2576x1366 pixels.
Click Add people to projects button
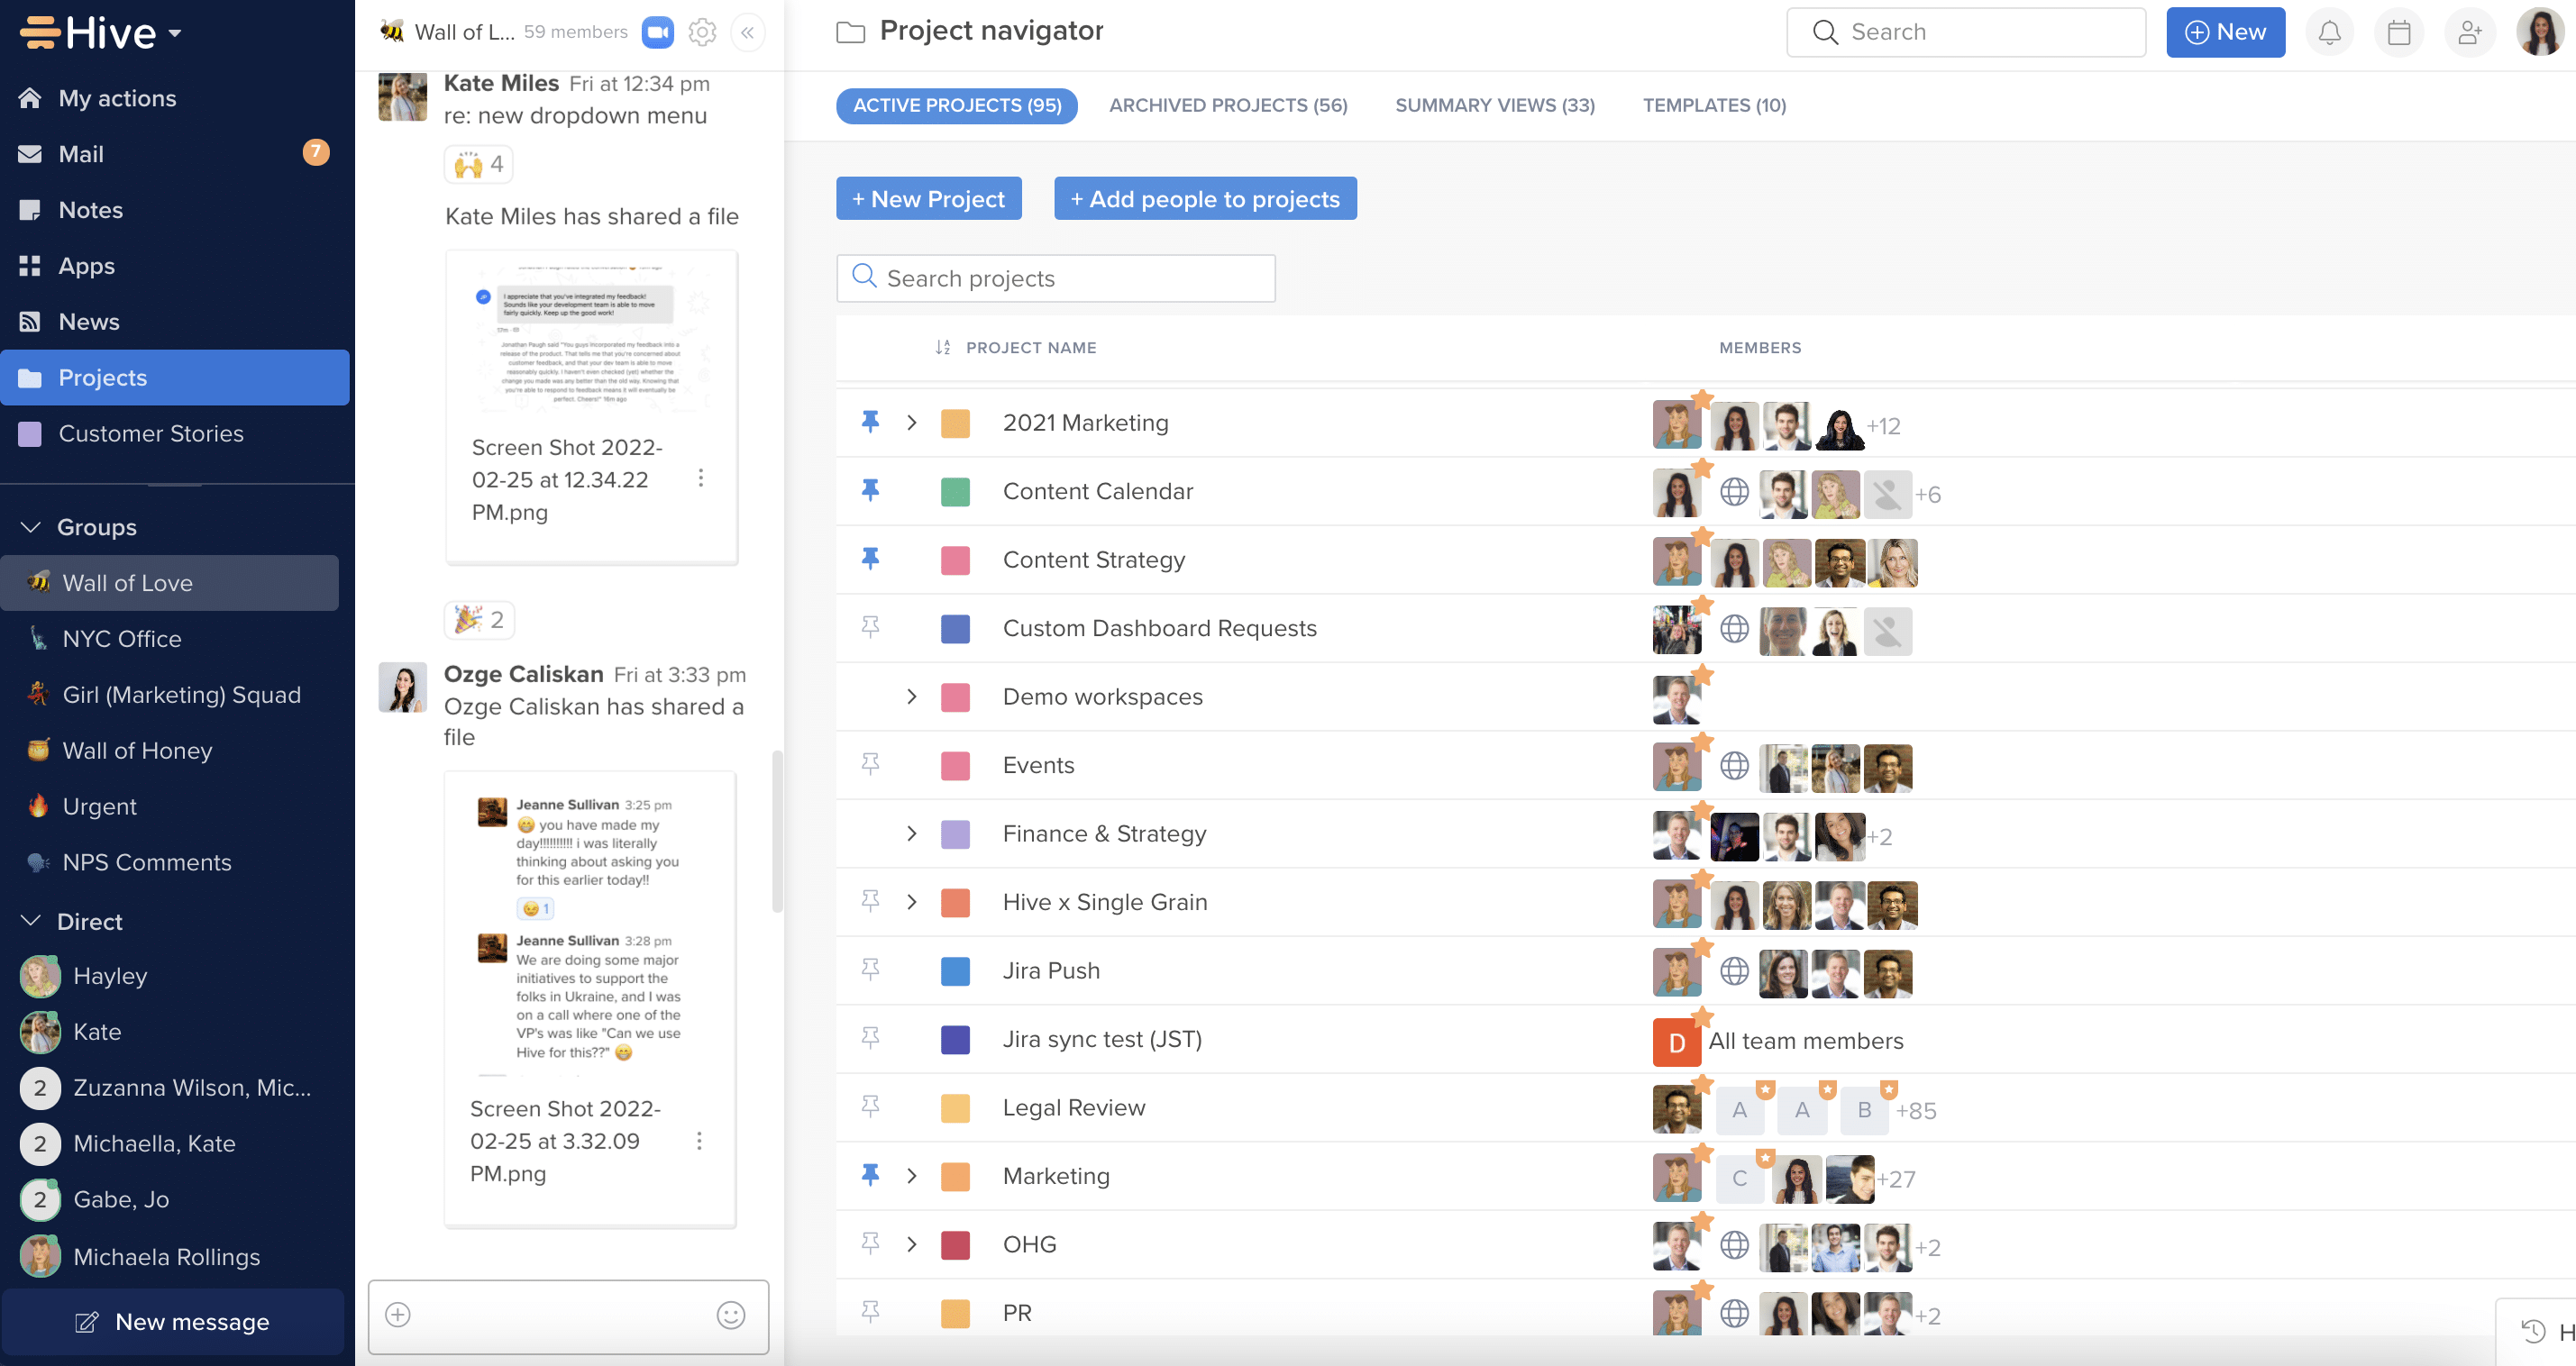(x=1204, y=199)
